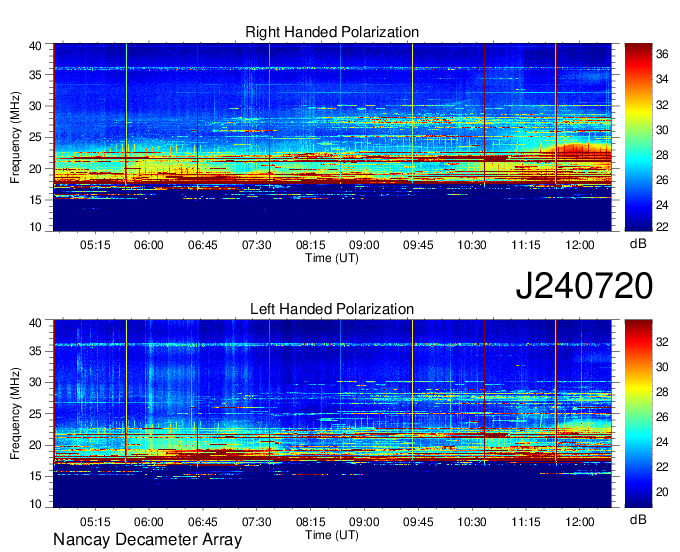Click the "Frequency (MHz)" label on upper plot
The image size is (680, 552).
pyautogui.click(x=15, y=137)
